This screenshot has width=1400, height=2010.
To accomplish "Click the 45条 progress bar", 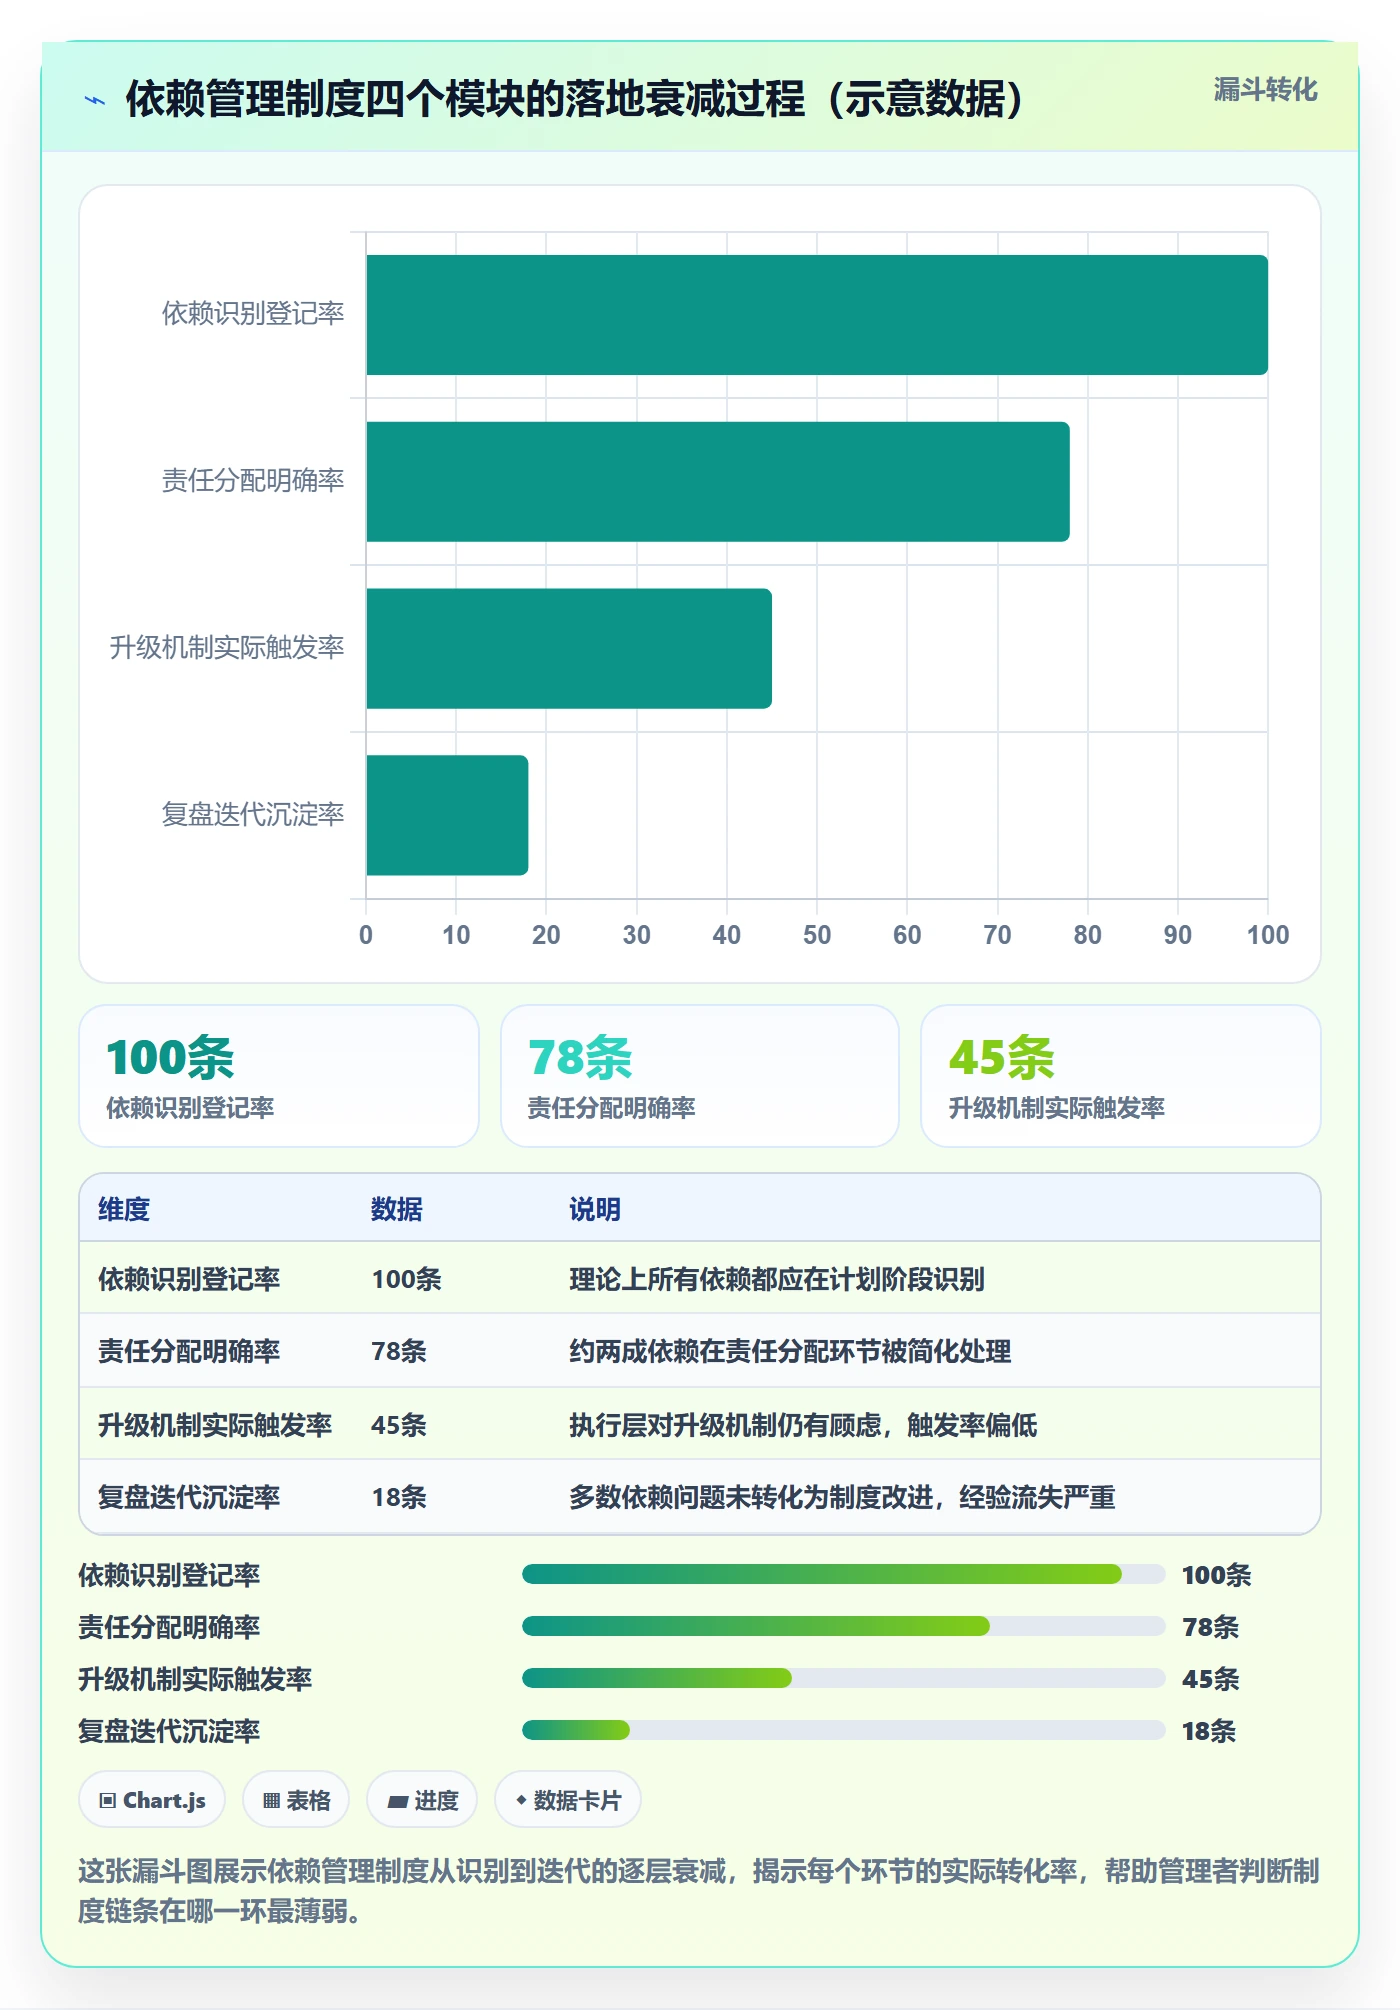I will (x=844, y=1678).
